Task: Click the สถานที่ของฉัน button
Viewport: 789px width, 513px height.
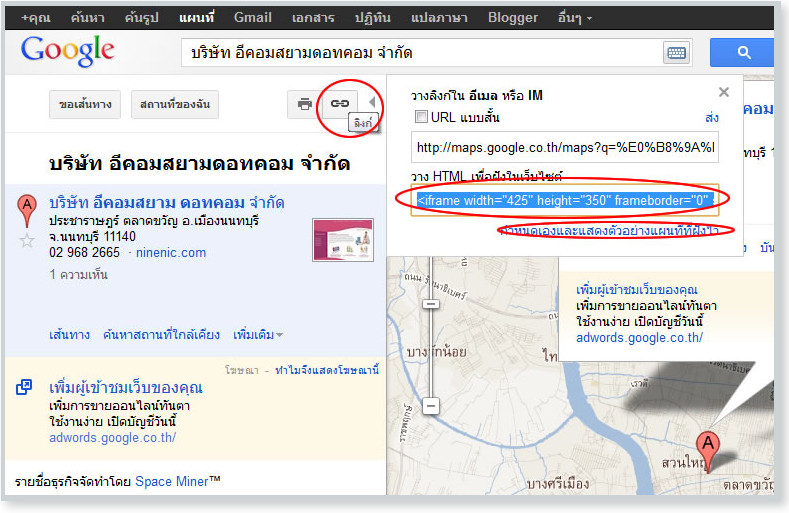Action: pyautogui.click(x=175, y=104)
